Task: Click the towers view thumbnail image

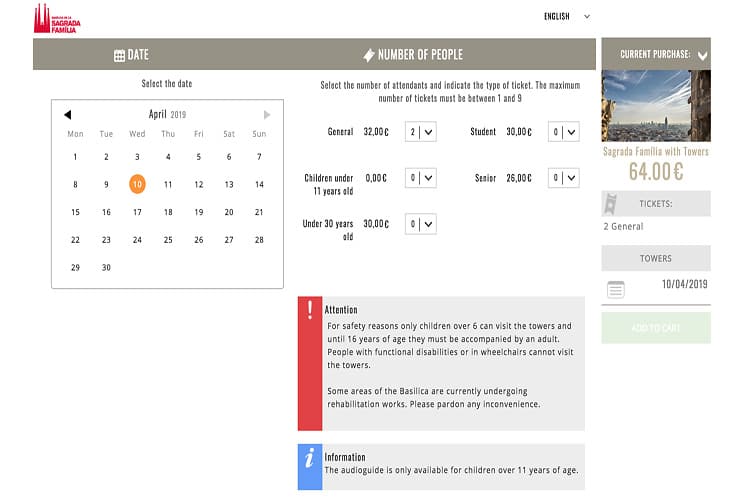Action: click(656, 106)
